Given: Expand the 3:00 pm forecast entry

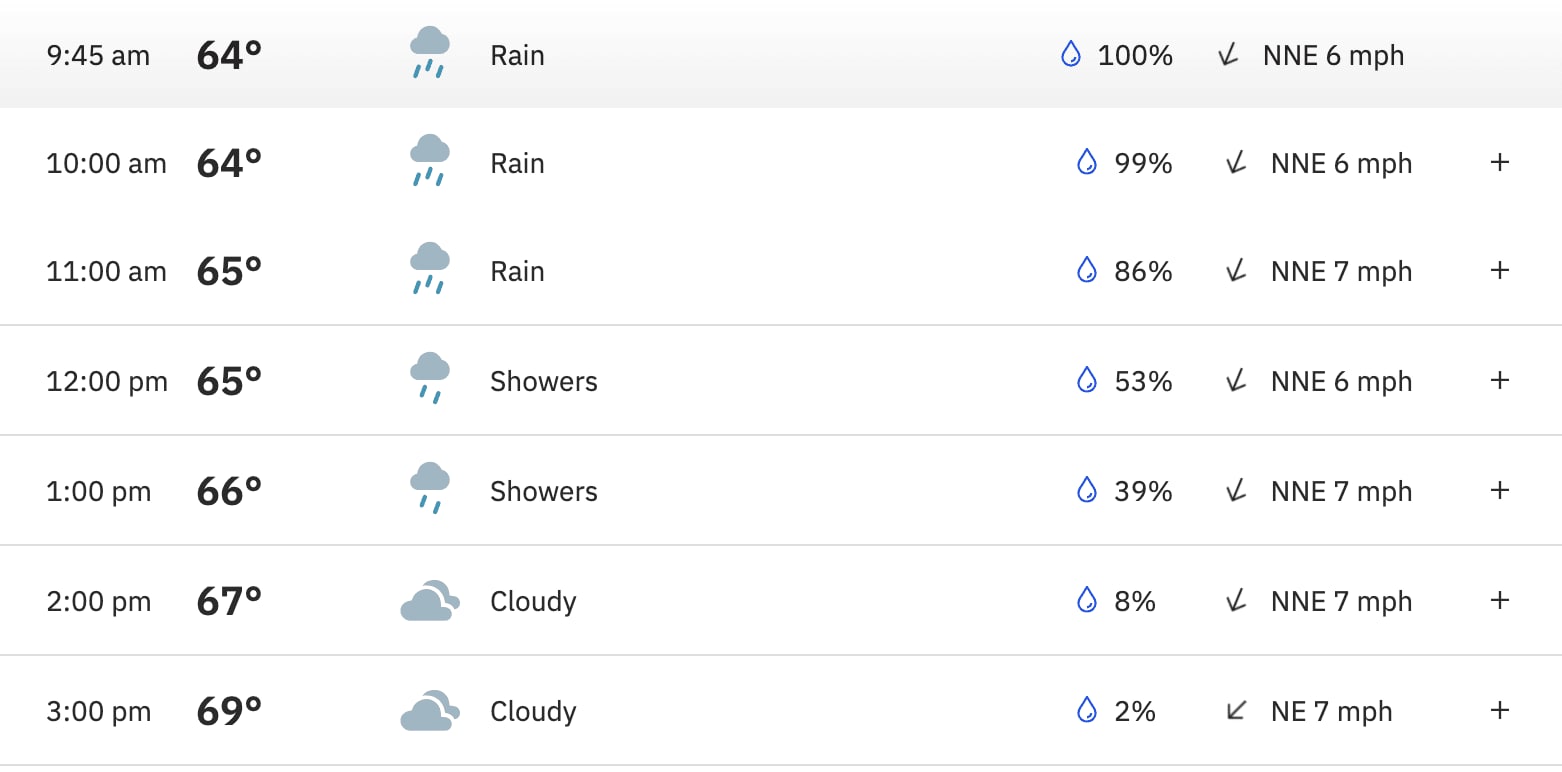Looking at the screenshot, I should coord(1499,710).
